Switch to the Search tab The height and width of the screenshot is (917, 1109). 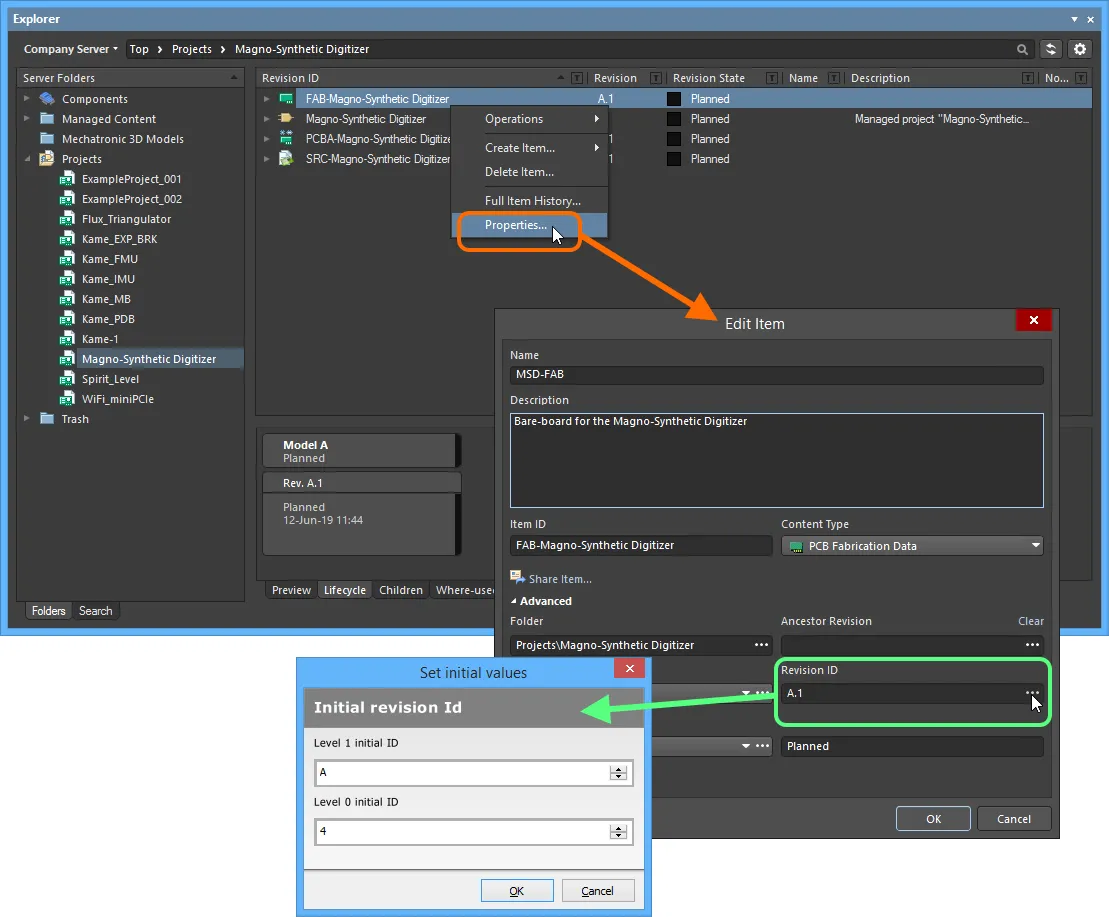pos(96,611)
